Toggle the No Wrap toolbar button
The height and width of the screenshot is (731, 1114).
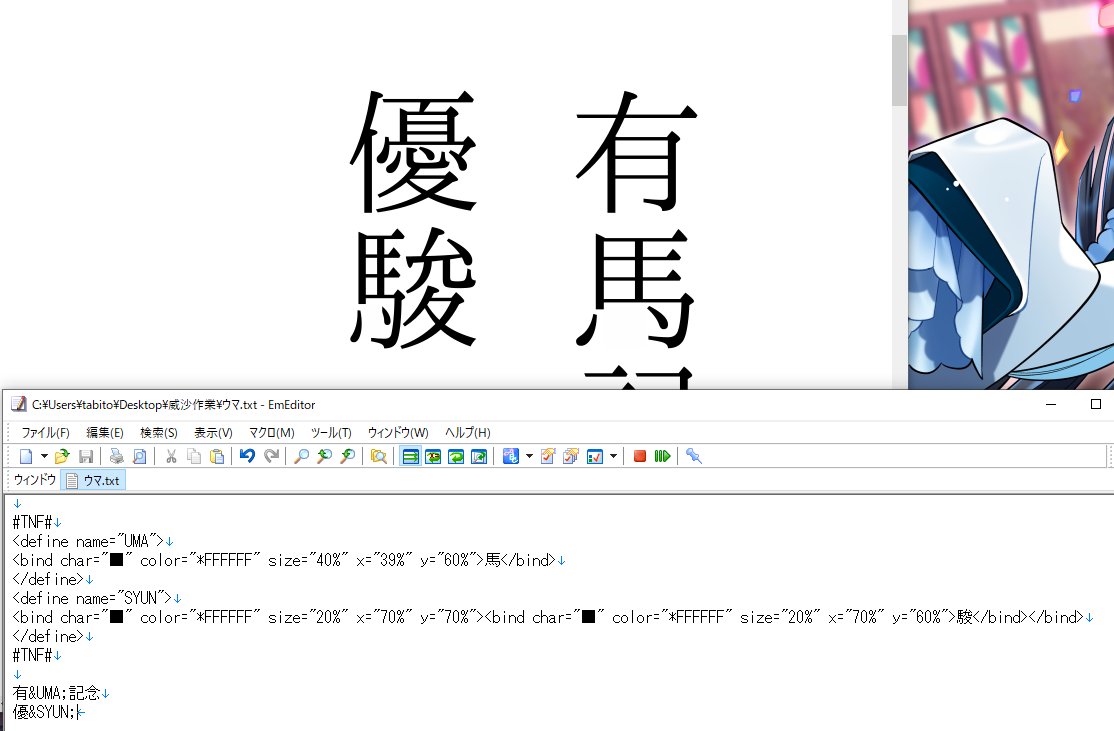[410, 456]
